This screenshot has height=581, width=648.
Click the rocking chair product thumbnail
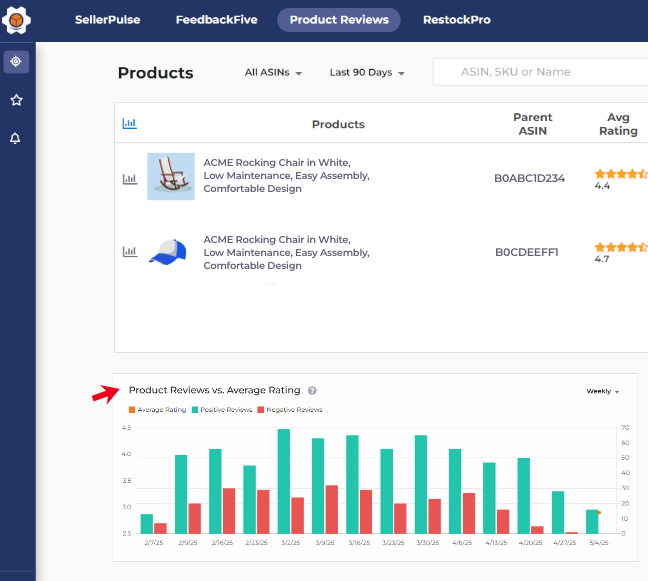pos(171,176)
